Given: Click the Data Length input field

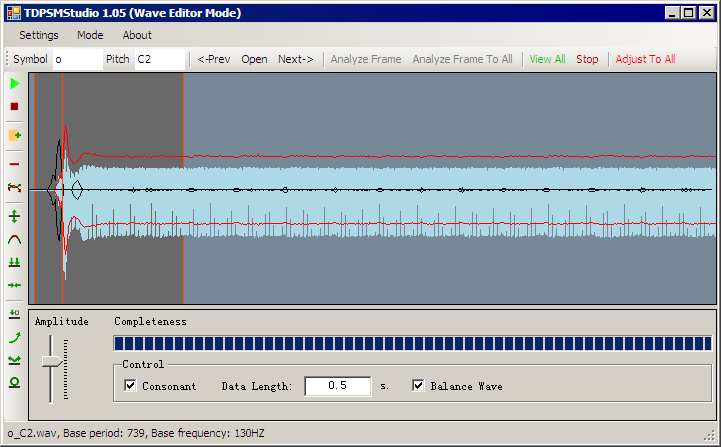Looking at the screenshot, I should pos(338,386).
